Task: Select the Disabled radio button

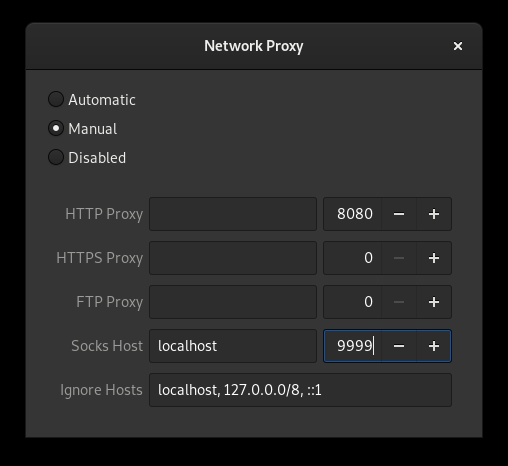Action: click(56, 157)
